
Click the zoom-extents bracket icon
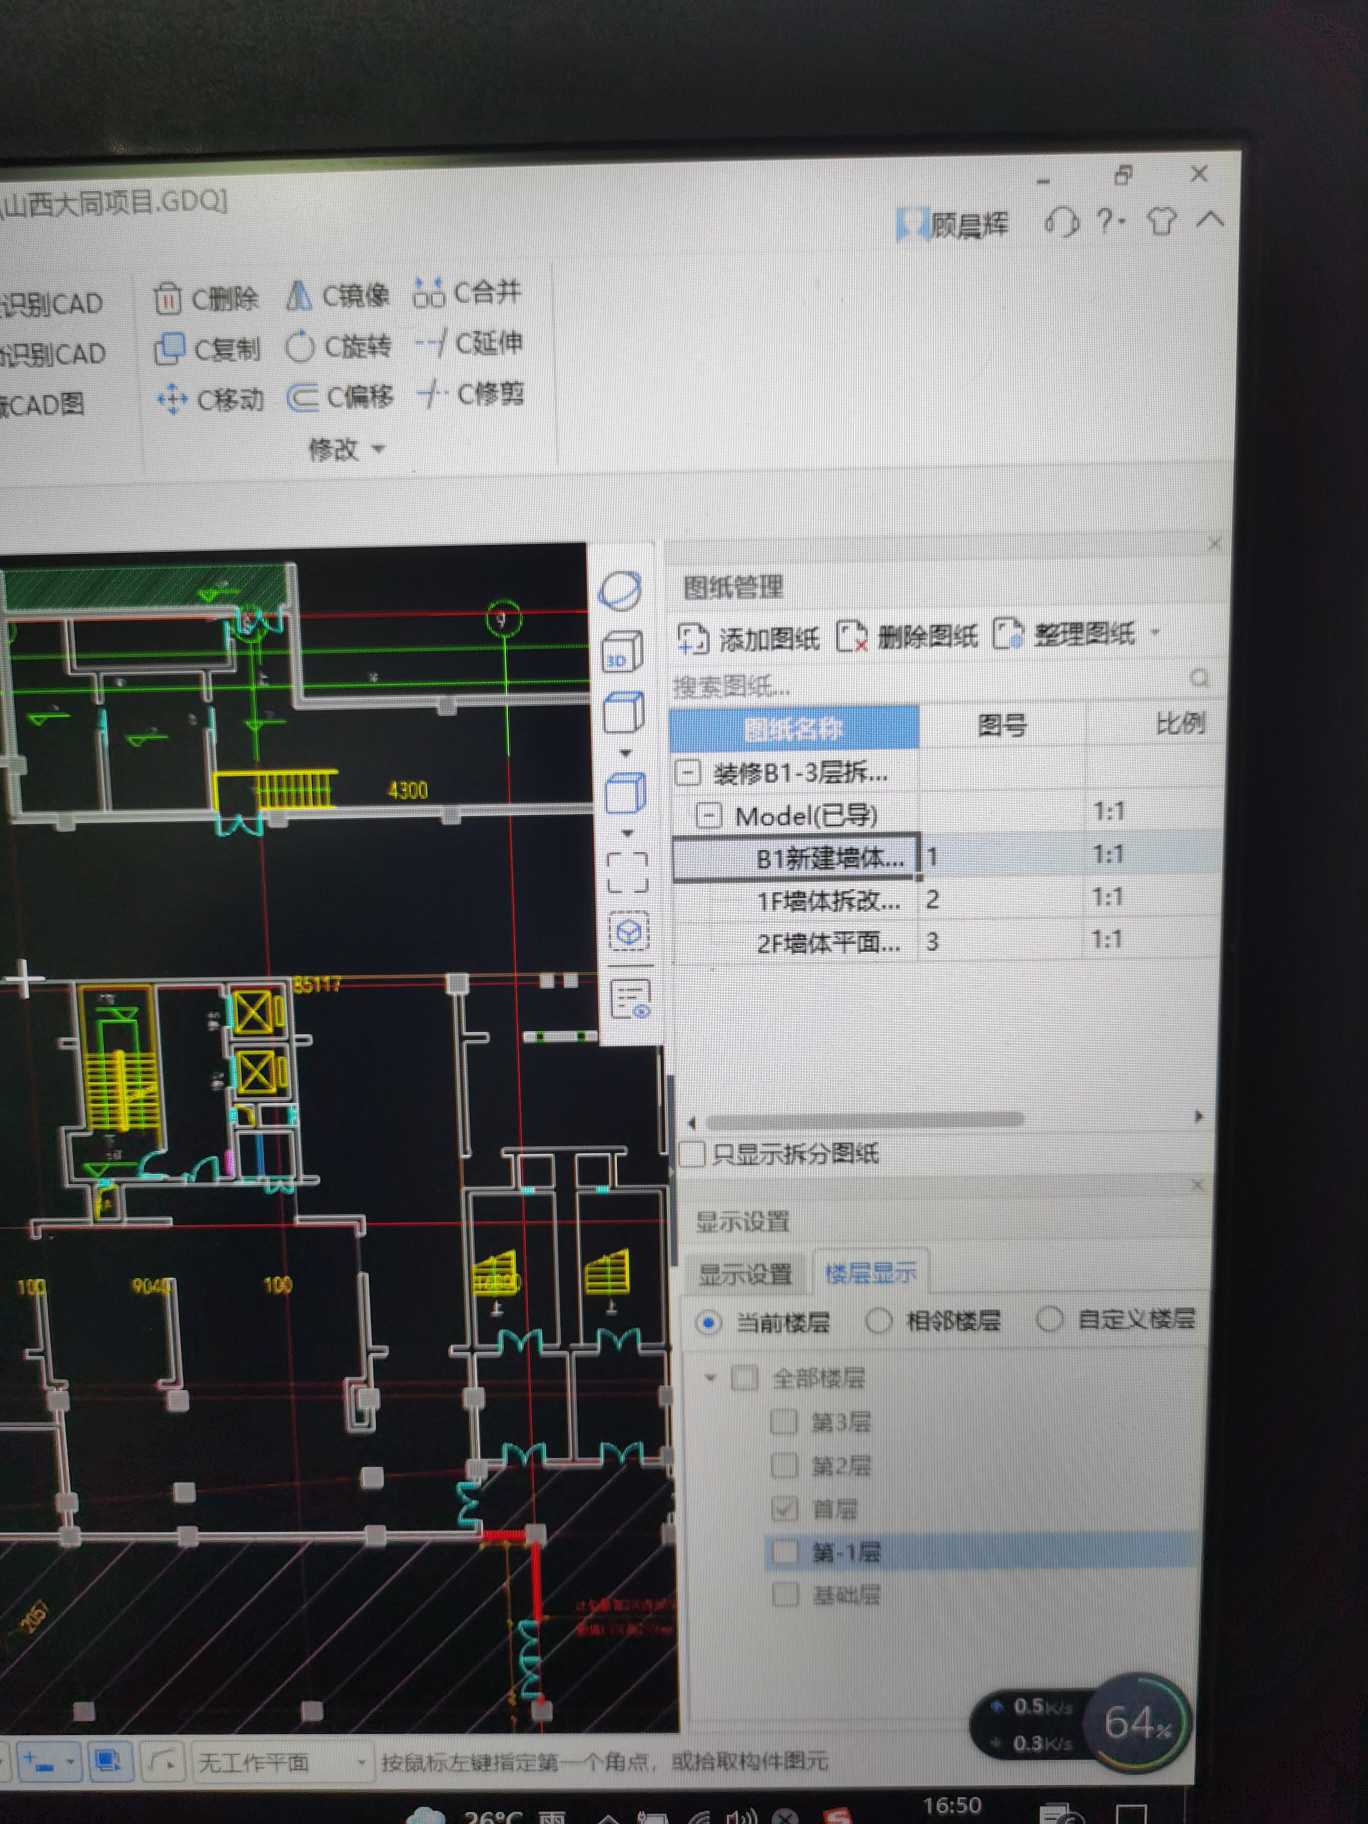pos(627,872)
